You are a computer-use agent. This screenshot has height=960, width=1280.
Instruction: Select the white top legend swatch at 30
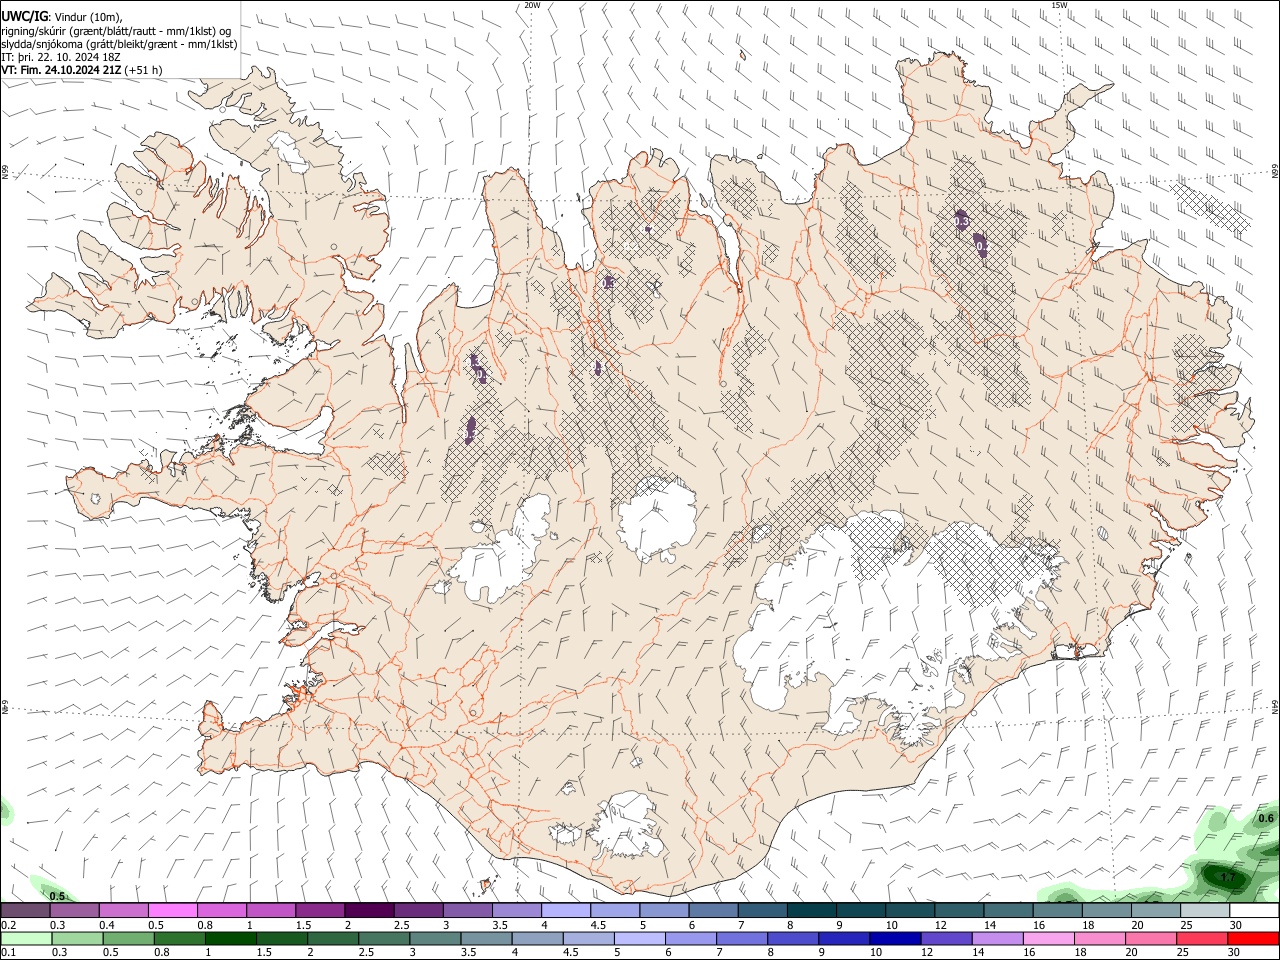[x=1255, y=910]
